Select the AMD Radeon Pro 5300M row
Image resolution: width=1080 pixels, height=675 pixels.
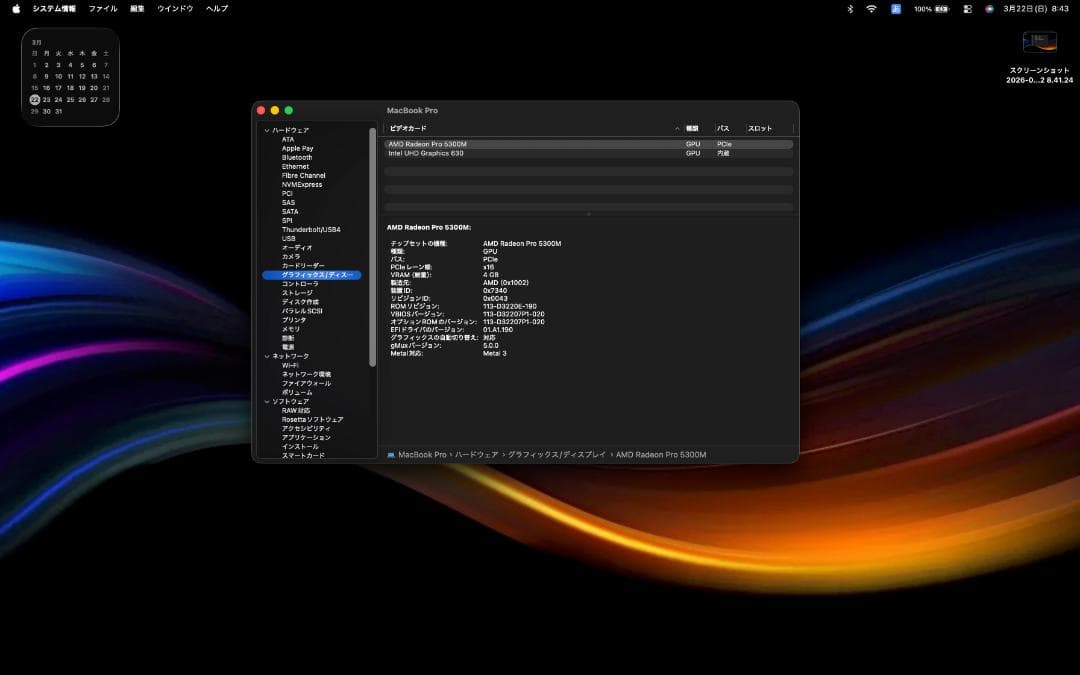tap(588, 144)
